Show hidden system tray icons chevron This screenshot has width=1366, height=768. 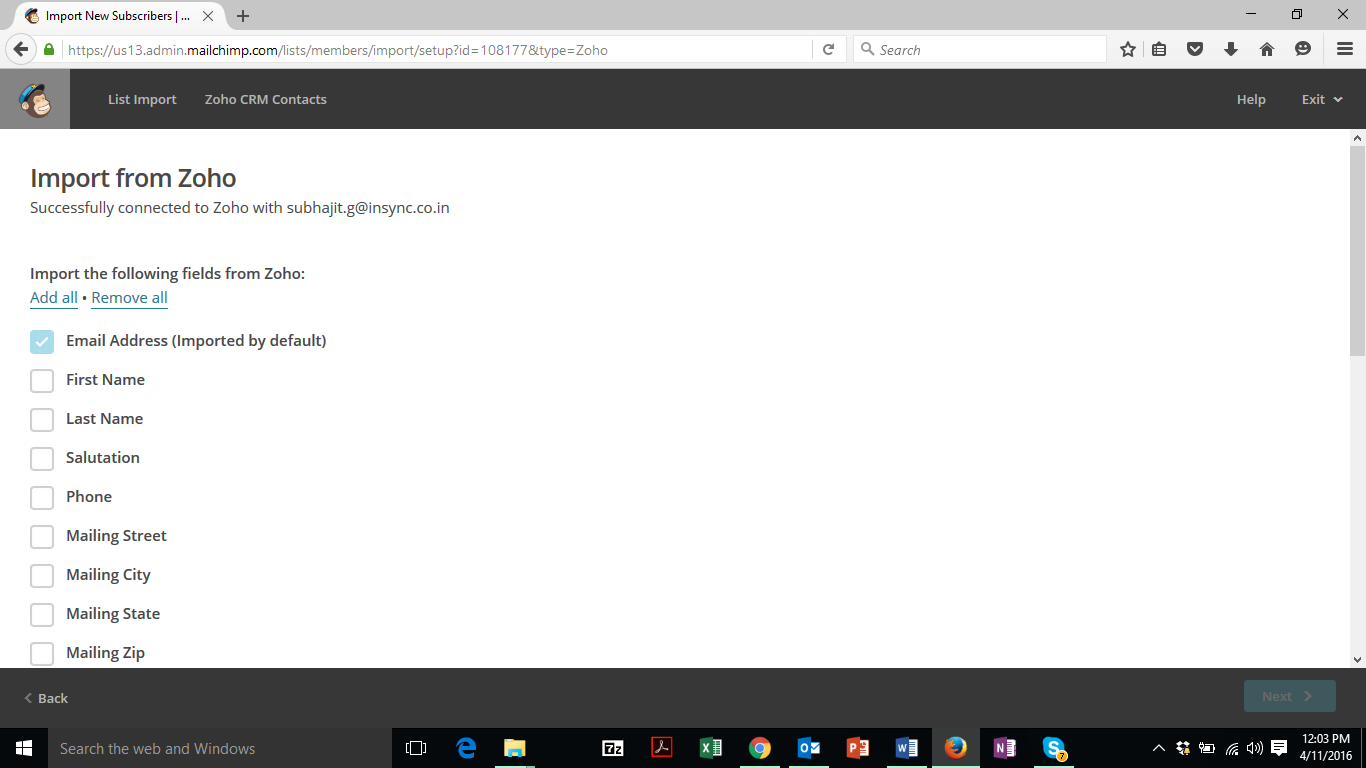point(1159,748)
